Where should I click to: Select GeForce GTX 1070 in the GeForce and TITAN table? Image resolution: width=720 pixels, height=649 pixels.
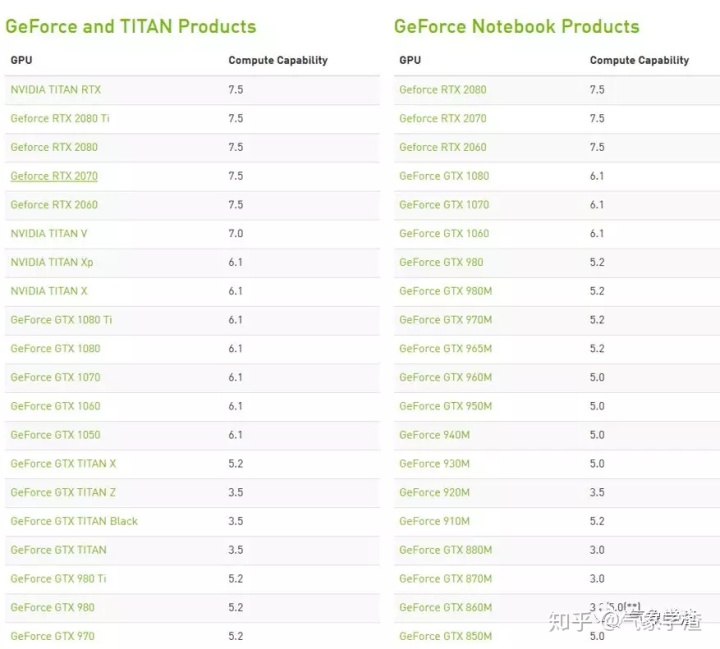click(x=56, y=378)
